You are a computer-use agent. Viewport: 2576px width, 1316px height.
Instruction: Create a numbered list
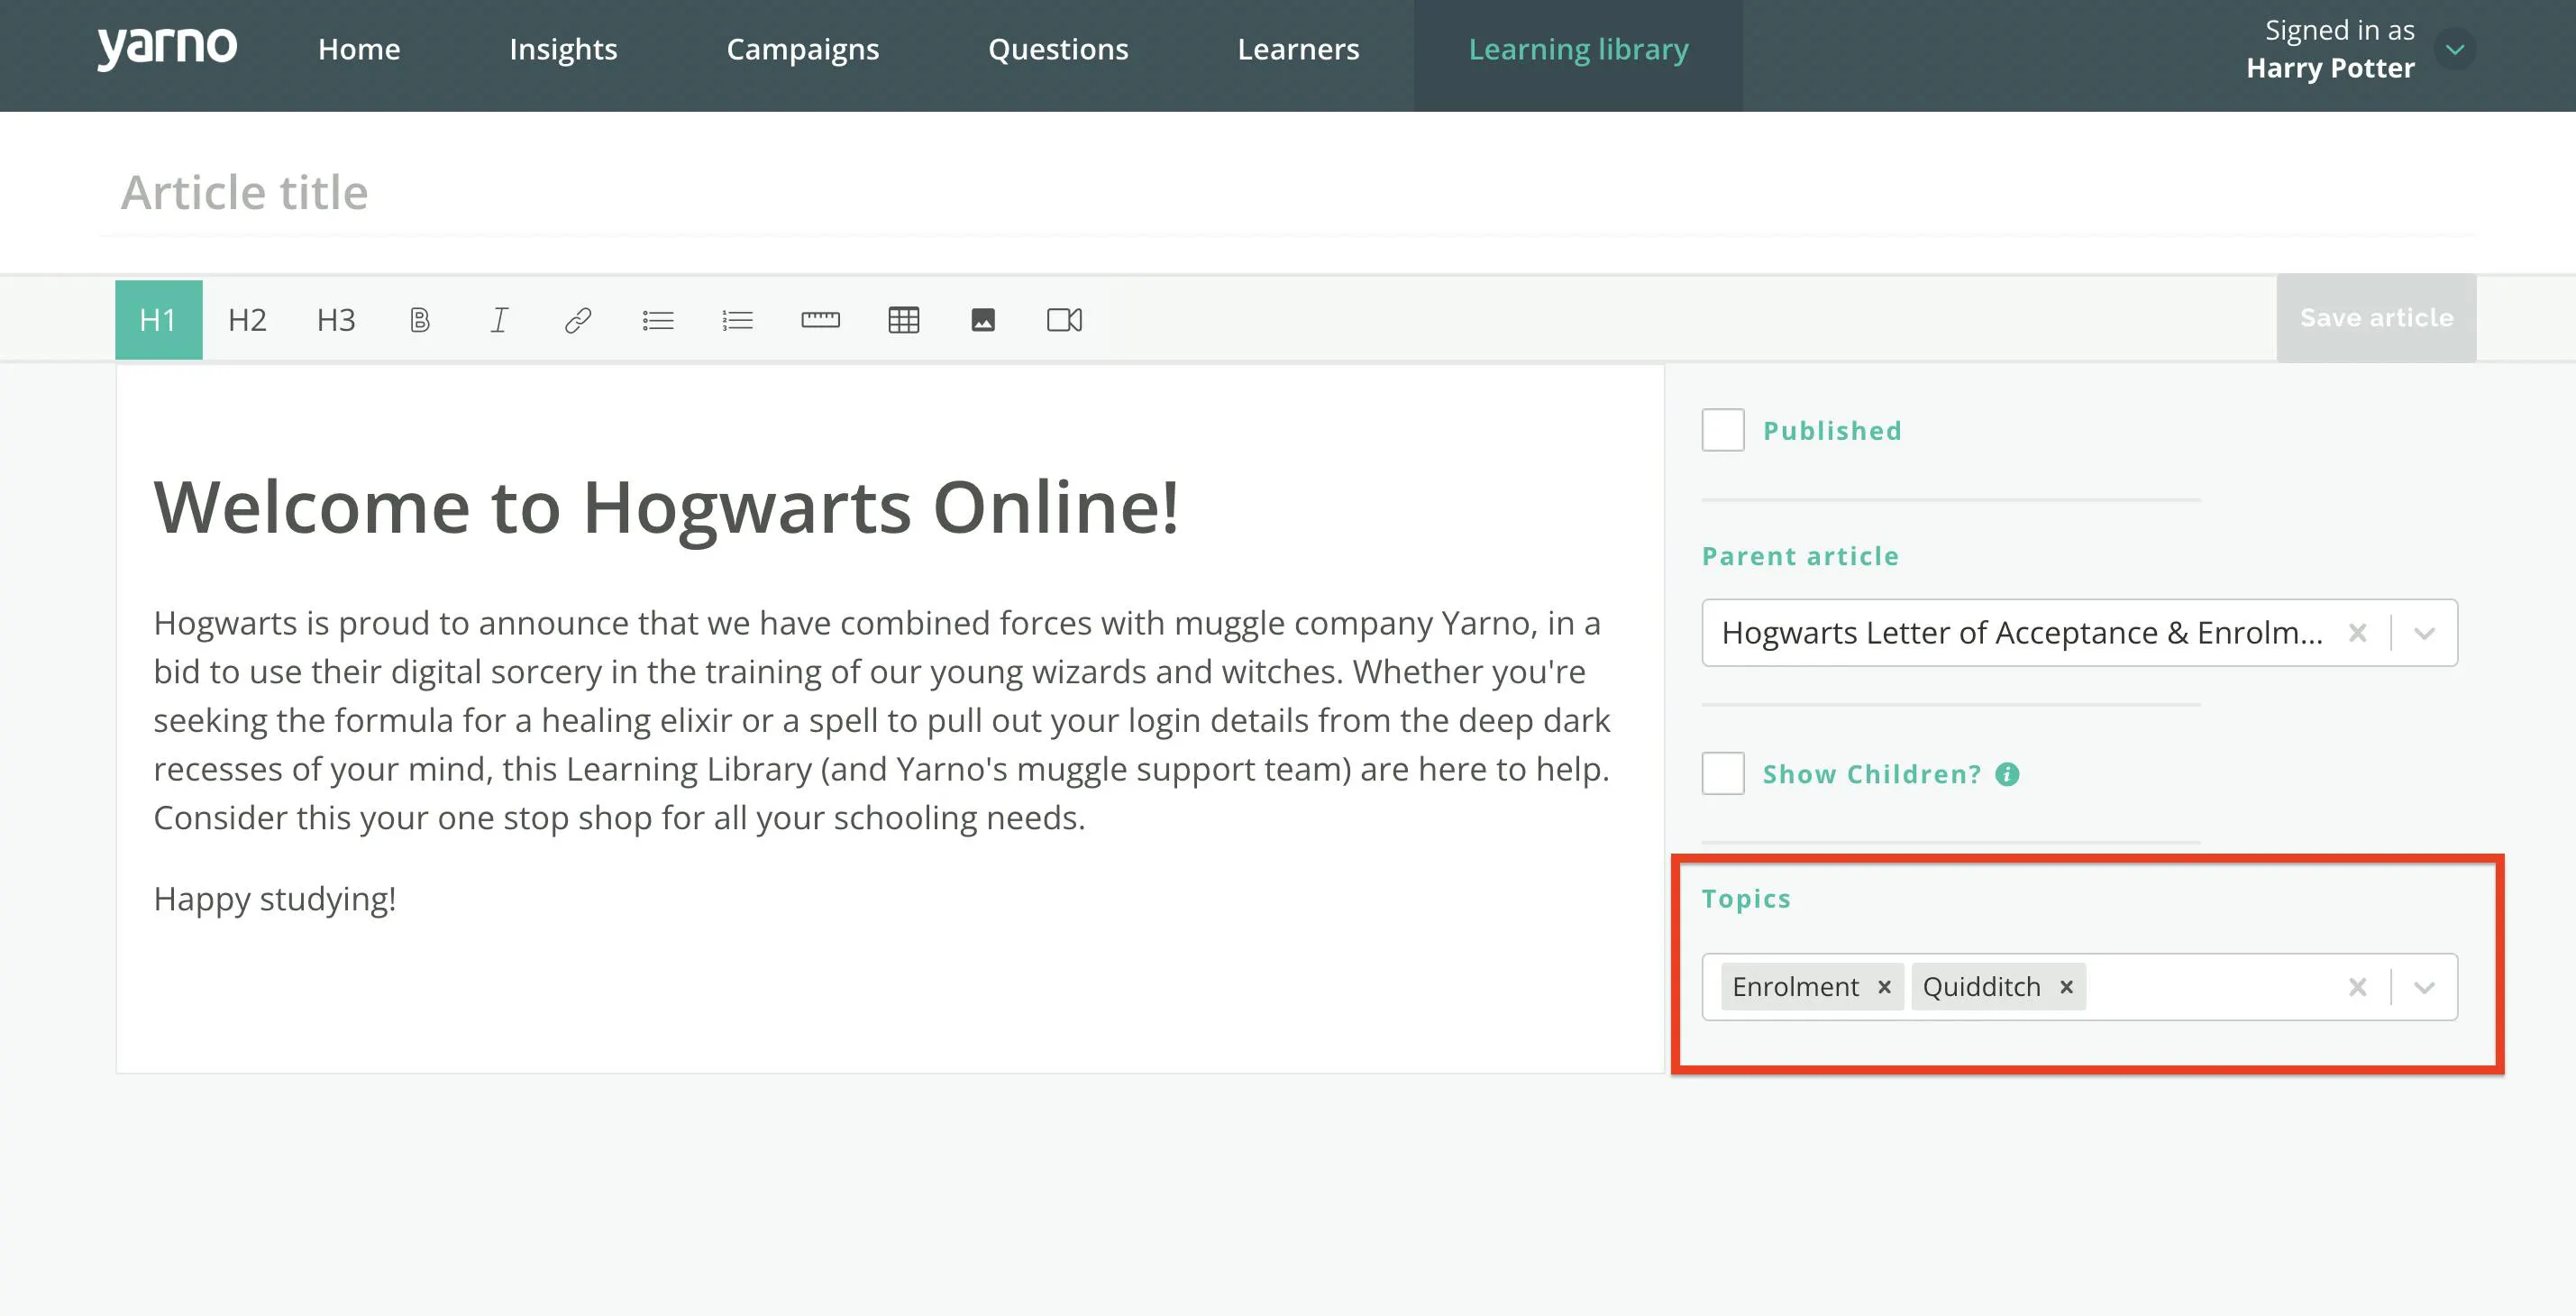coord(738,320)
